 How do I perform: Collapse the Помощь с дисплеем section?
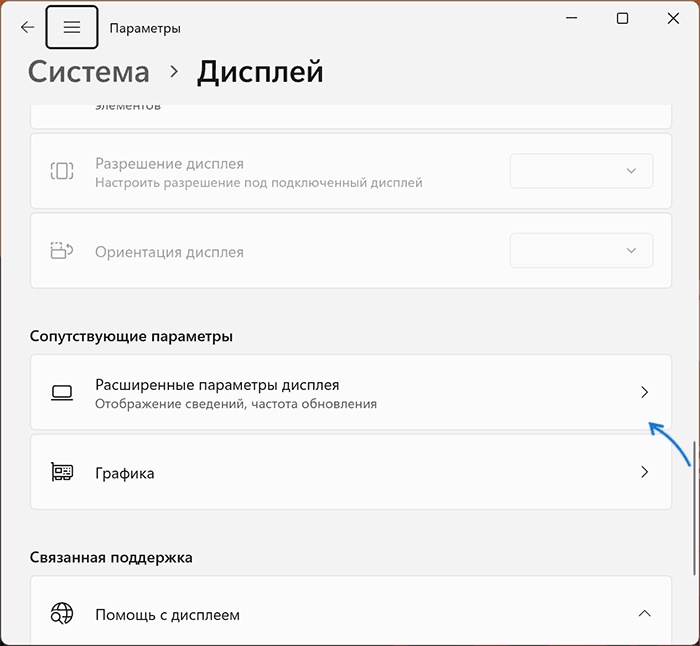pyautogui.click(x=644, y=613)
